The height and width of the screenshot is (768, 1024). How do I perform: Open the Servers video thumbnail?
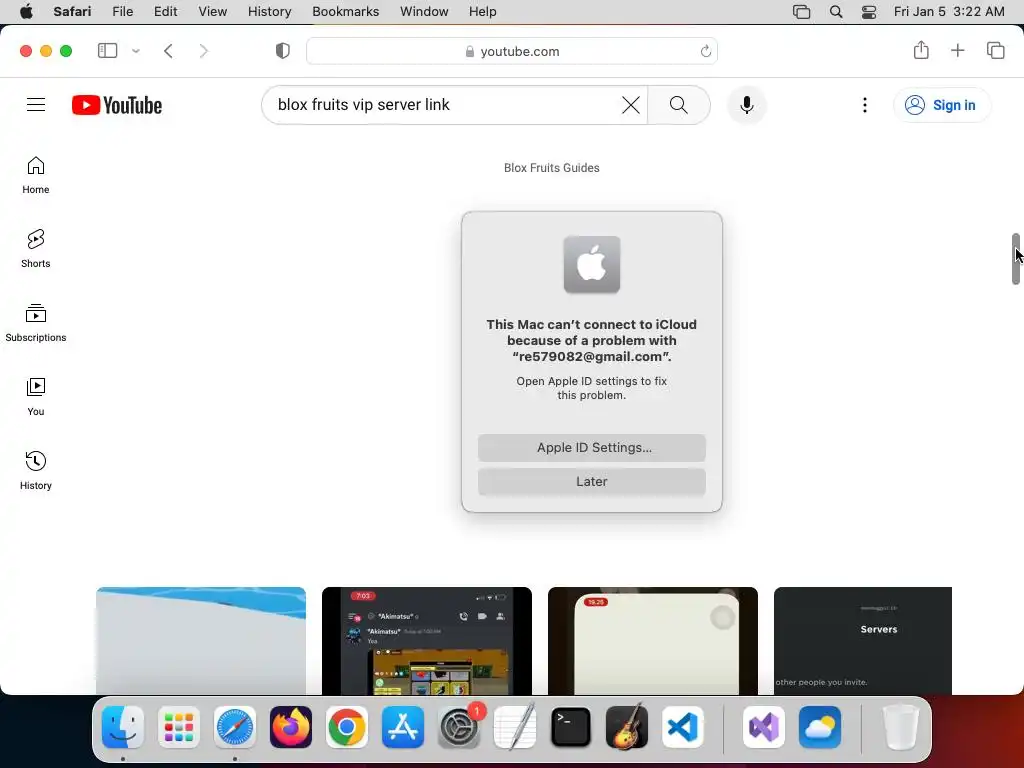coord(863,641)
